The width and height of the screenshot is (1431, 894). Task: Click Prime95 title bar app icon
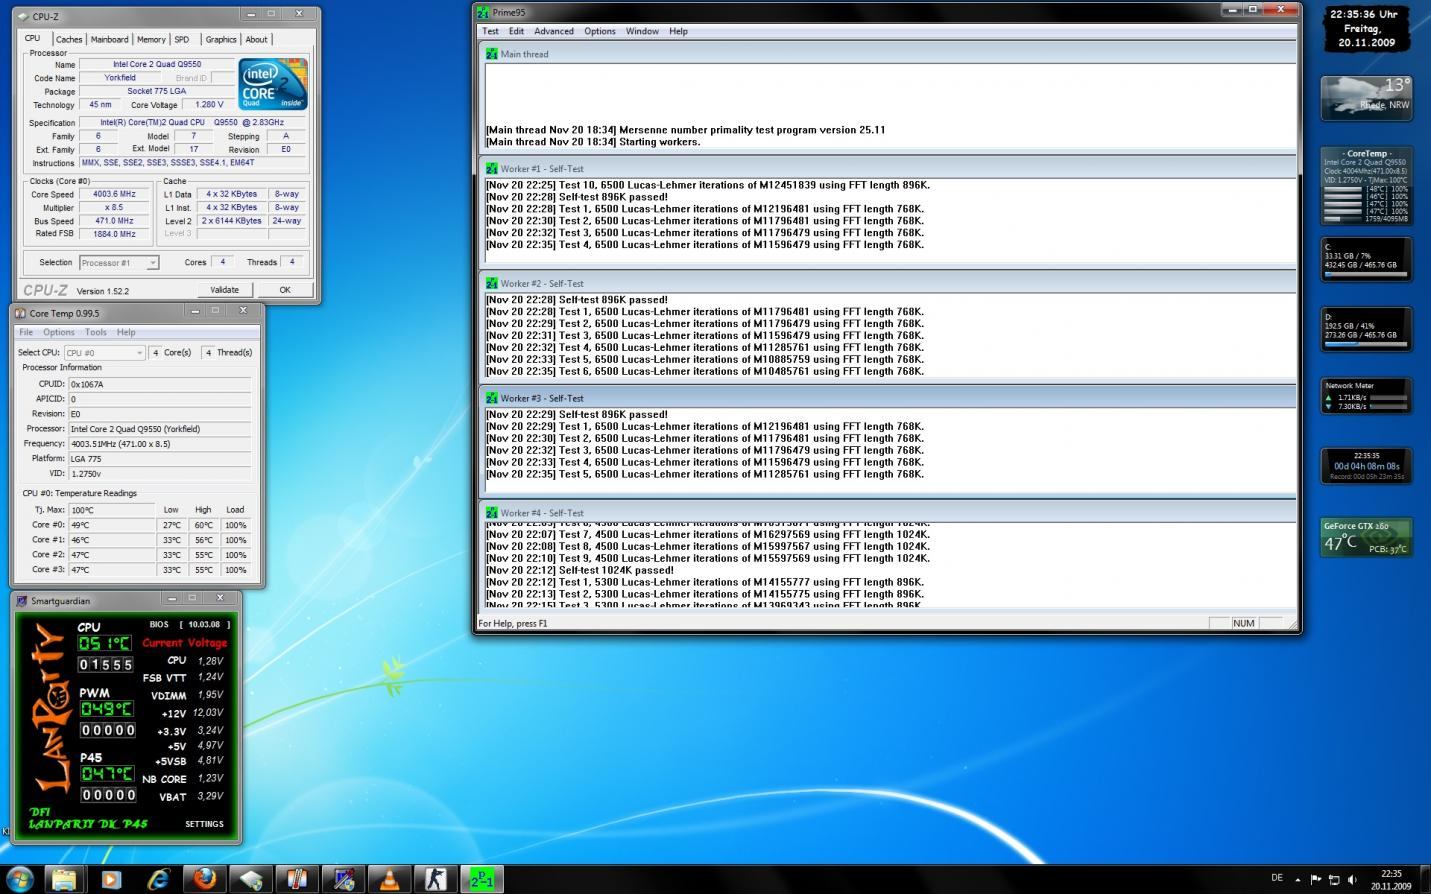(x=484, y=12)
